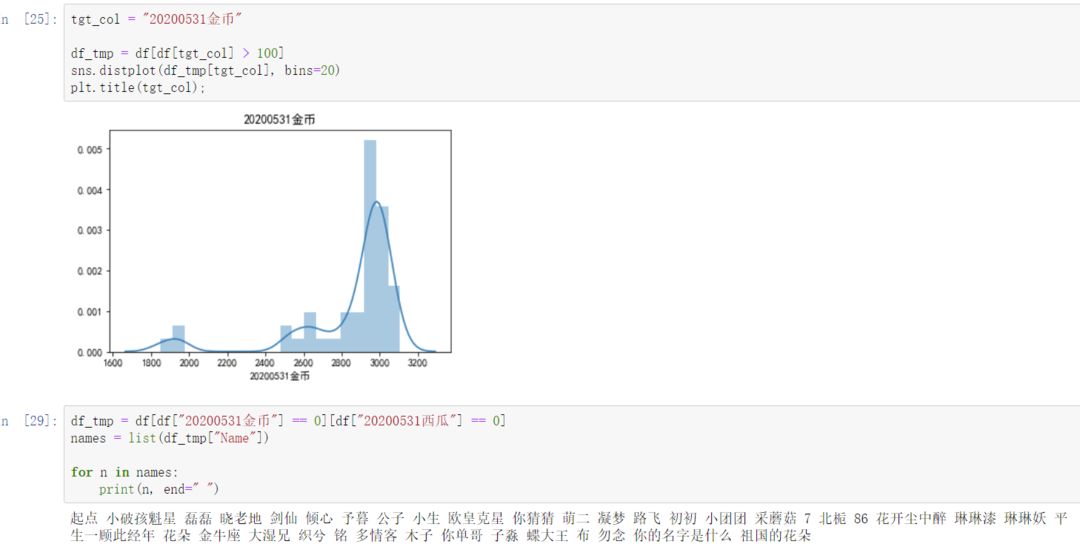The height and width of the screenshot is (544, 1080).
Task: Select the In [25] code cell prompt
Action: point(29,19)
